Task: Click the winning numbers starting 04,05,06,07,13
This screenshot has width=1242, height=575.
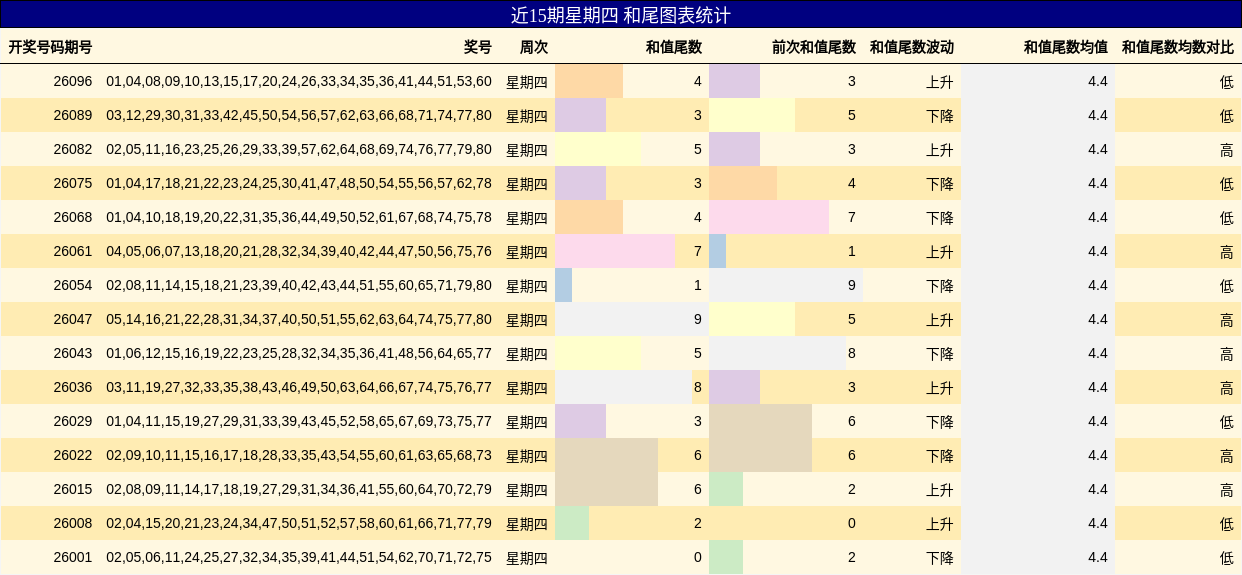Action: [299, 251]
